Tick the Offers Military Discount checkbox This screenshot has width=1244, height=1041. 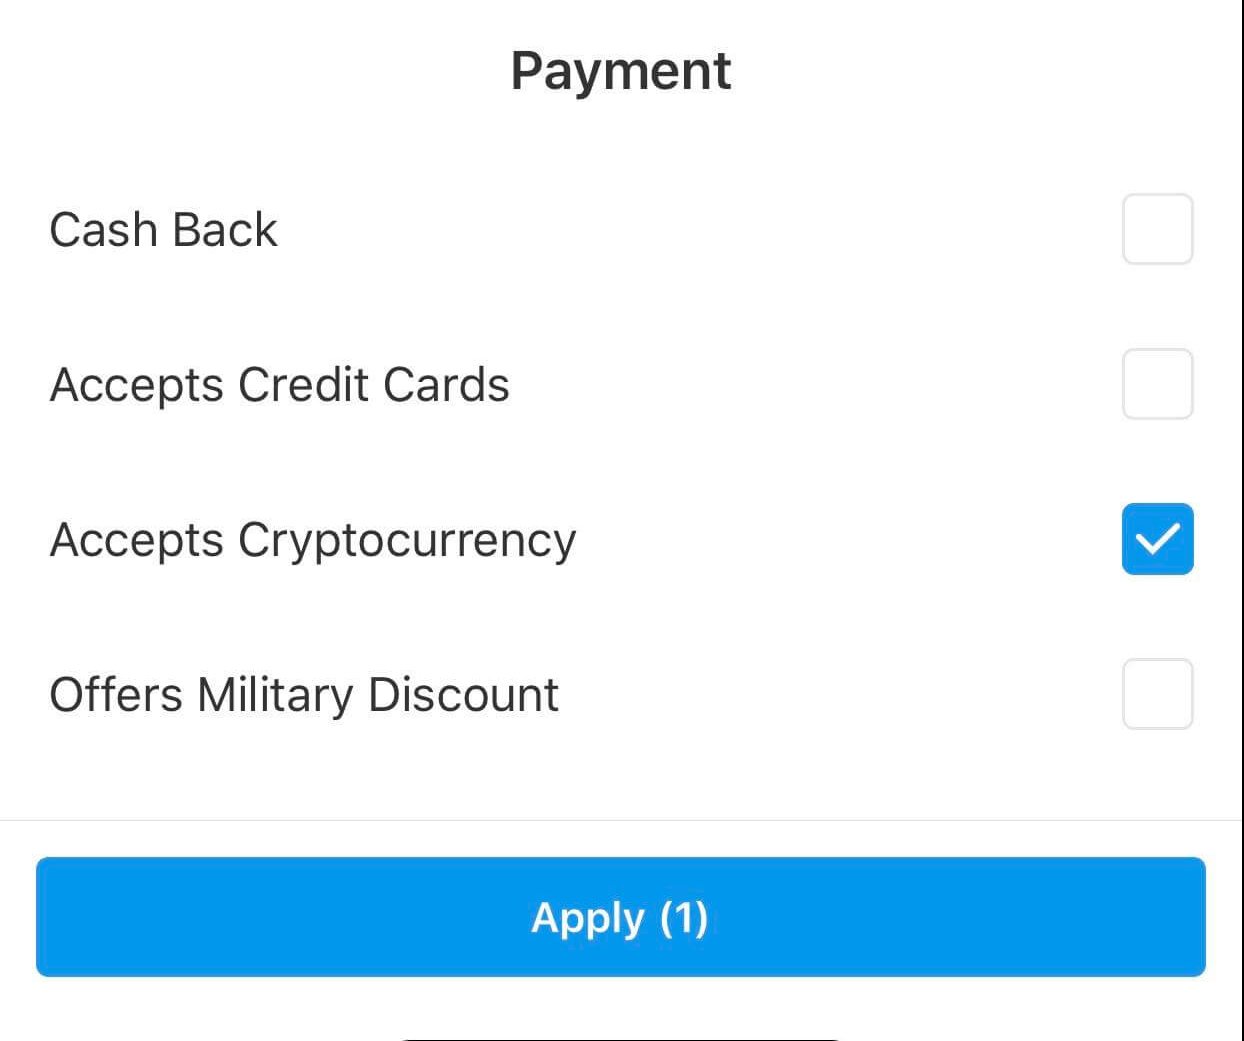(1157, 694)
